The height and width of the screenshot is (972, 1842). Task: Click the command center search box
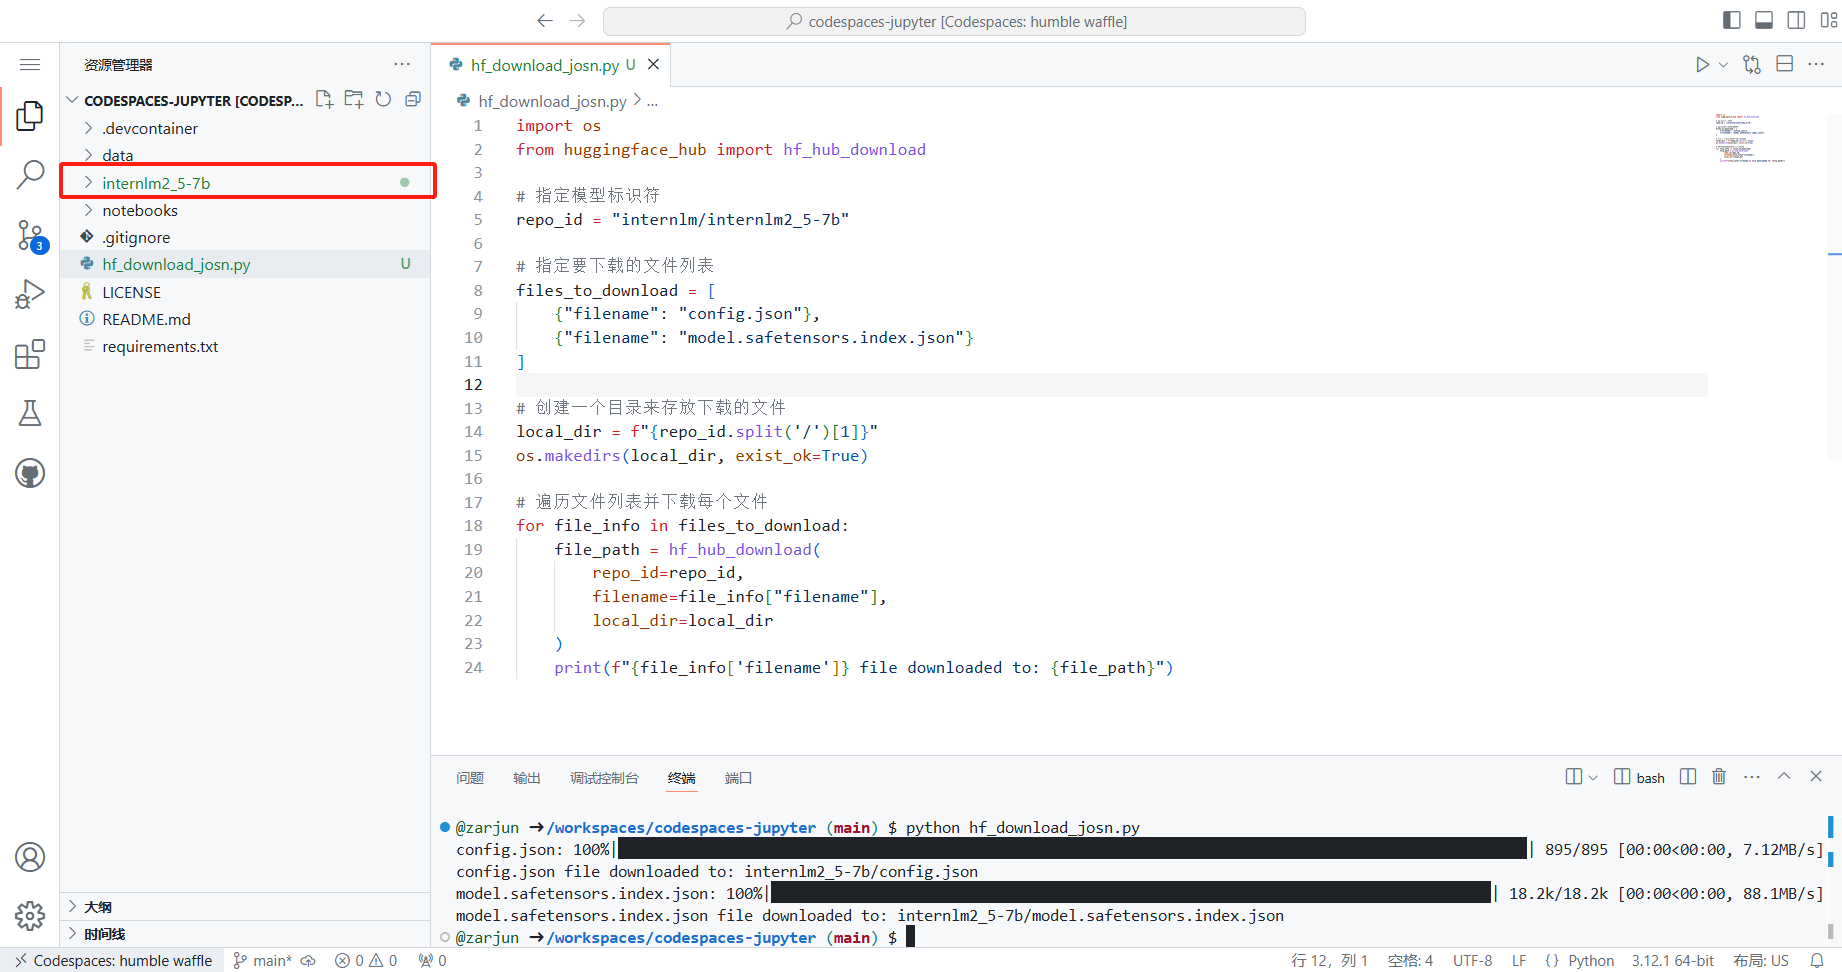tap(954, 21)
